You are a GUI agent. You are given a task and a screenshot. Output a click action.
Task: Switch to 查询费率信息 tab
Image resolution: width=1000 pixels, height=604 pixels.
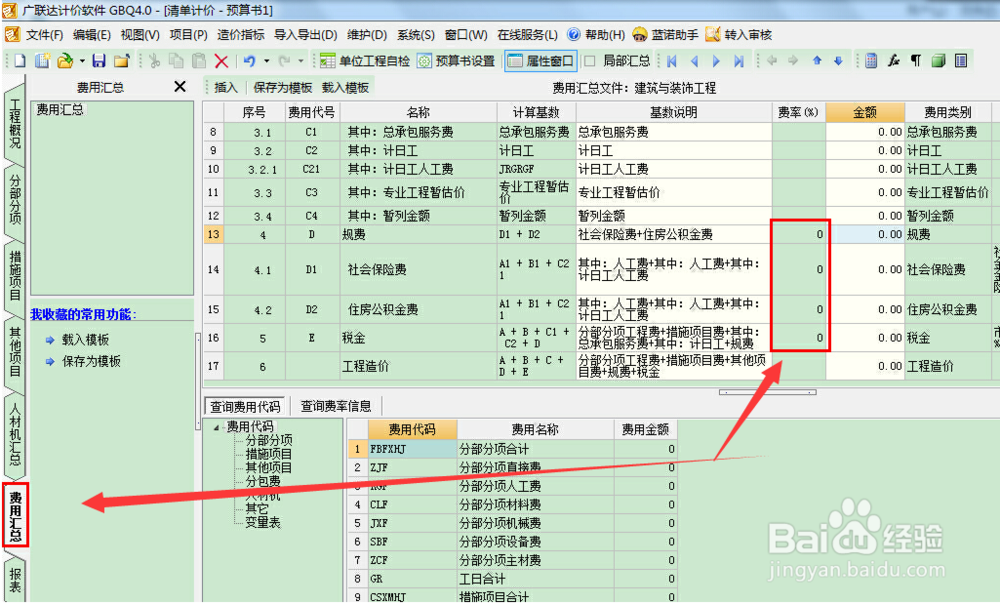click(336, 406)
